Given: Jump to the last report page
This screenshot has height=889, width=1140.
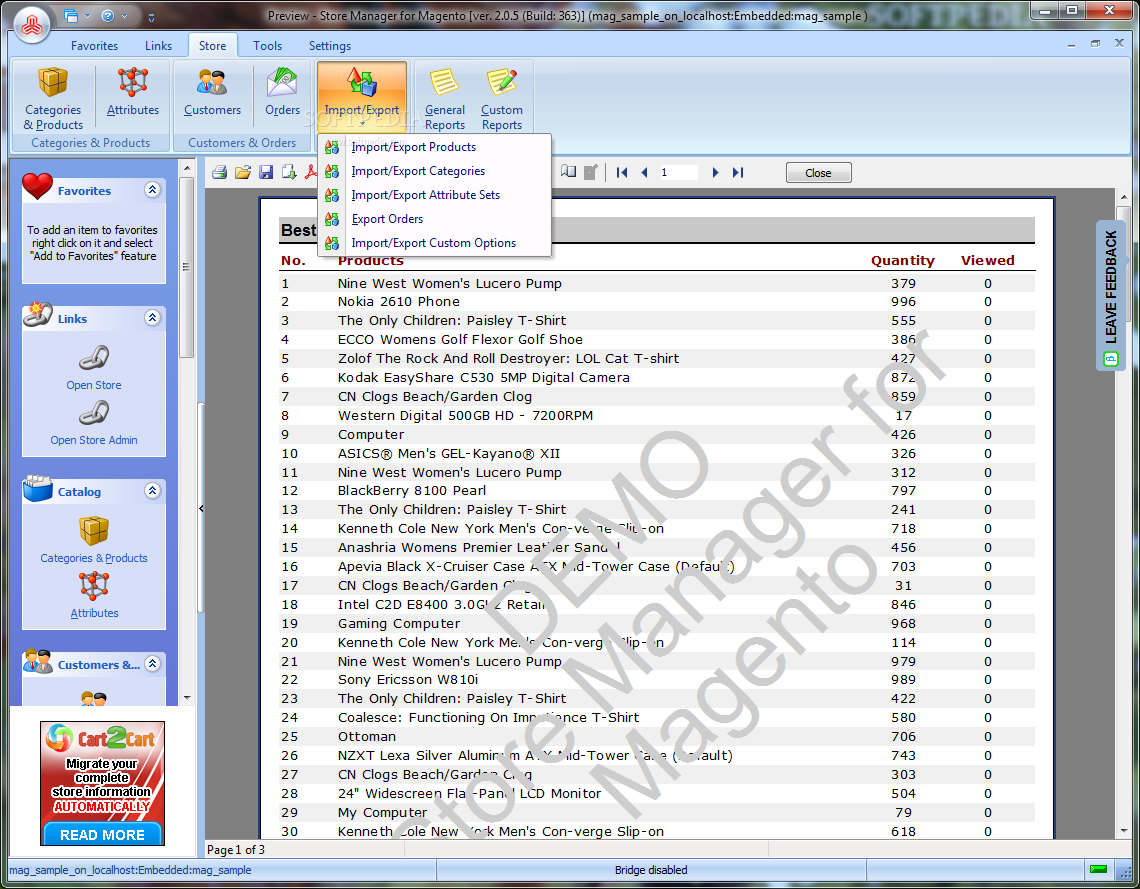Looking at the screenshot, I should (738, 172).
